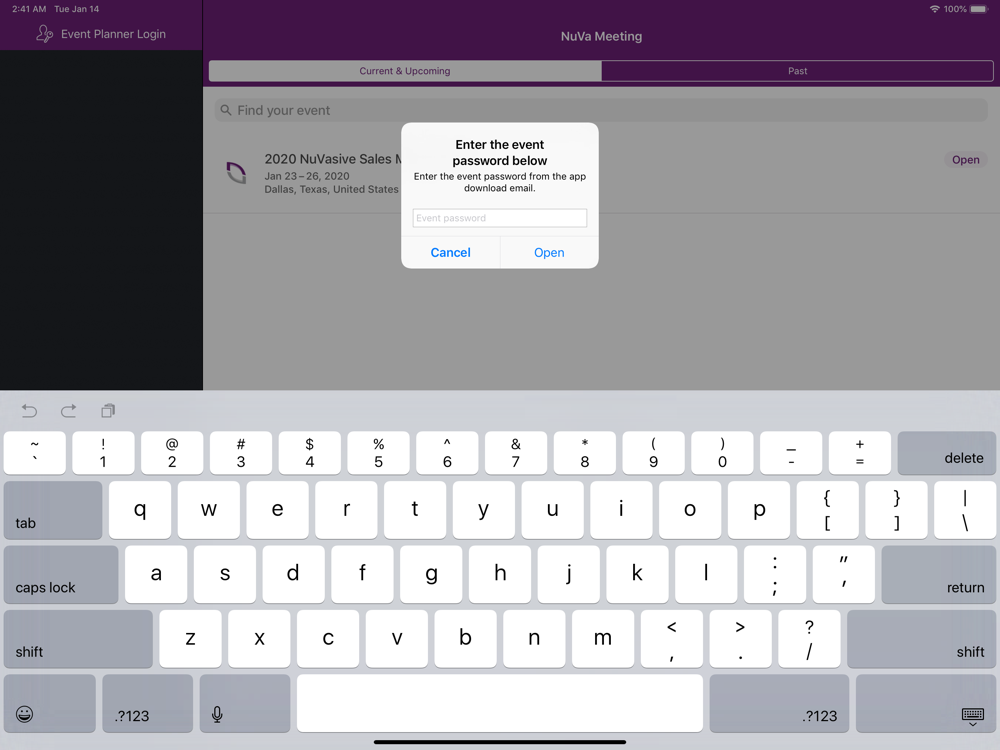The image size is (1000, 750).
Task: Tap the microphone dictation key
Action: point(245,703)
